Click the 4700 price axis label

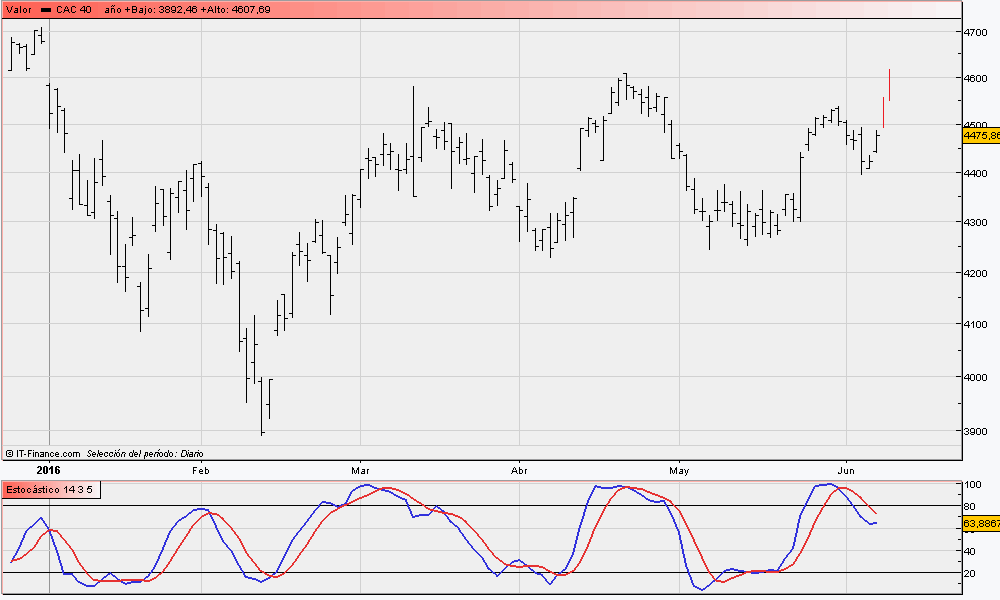point(976,32)
